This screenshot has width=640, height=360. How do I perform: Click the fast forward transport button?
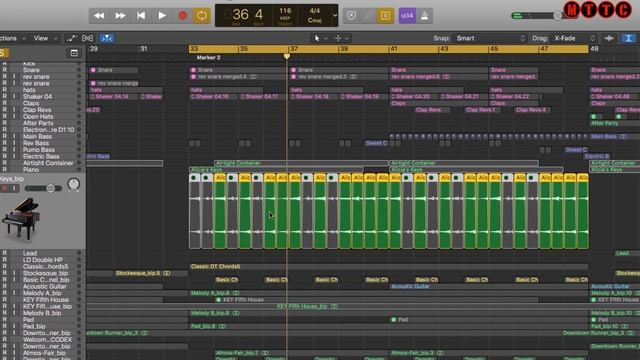click(120, 16)
